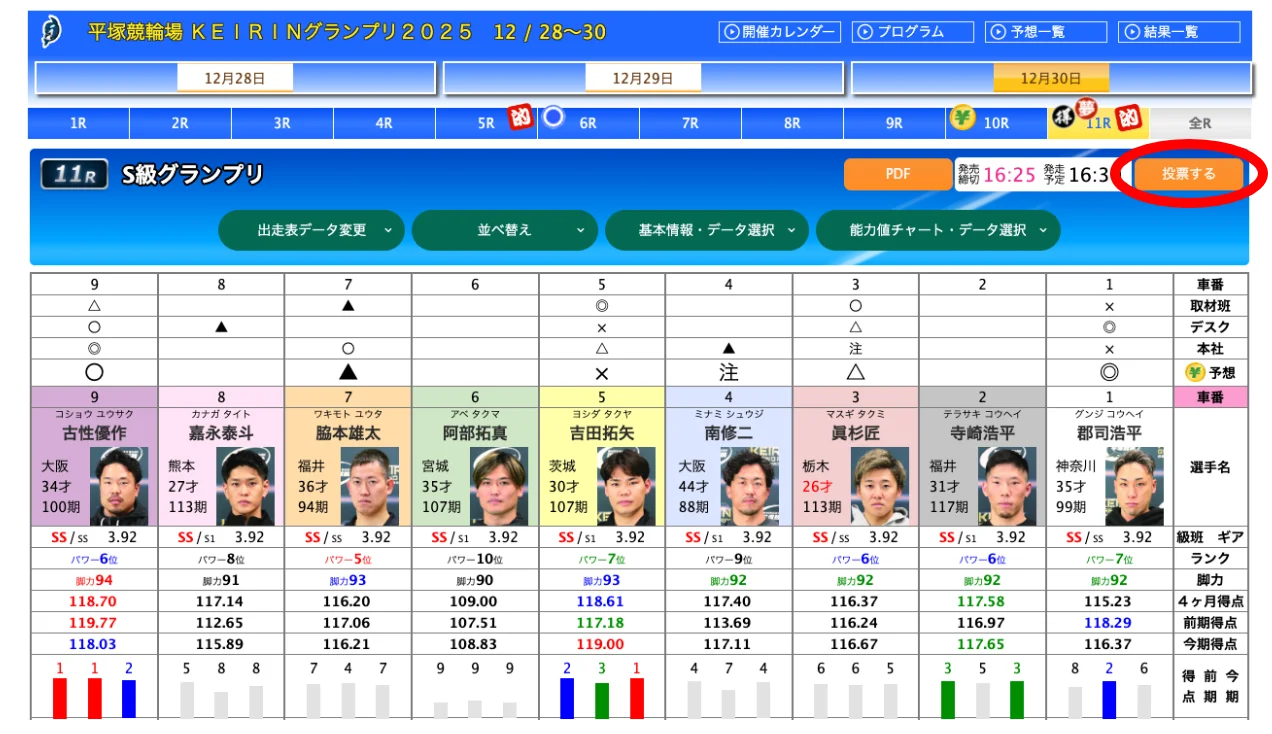Click the name 古性優作

click(94, 434)
